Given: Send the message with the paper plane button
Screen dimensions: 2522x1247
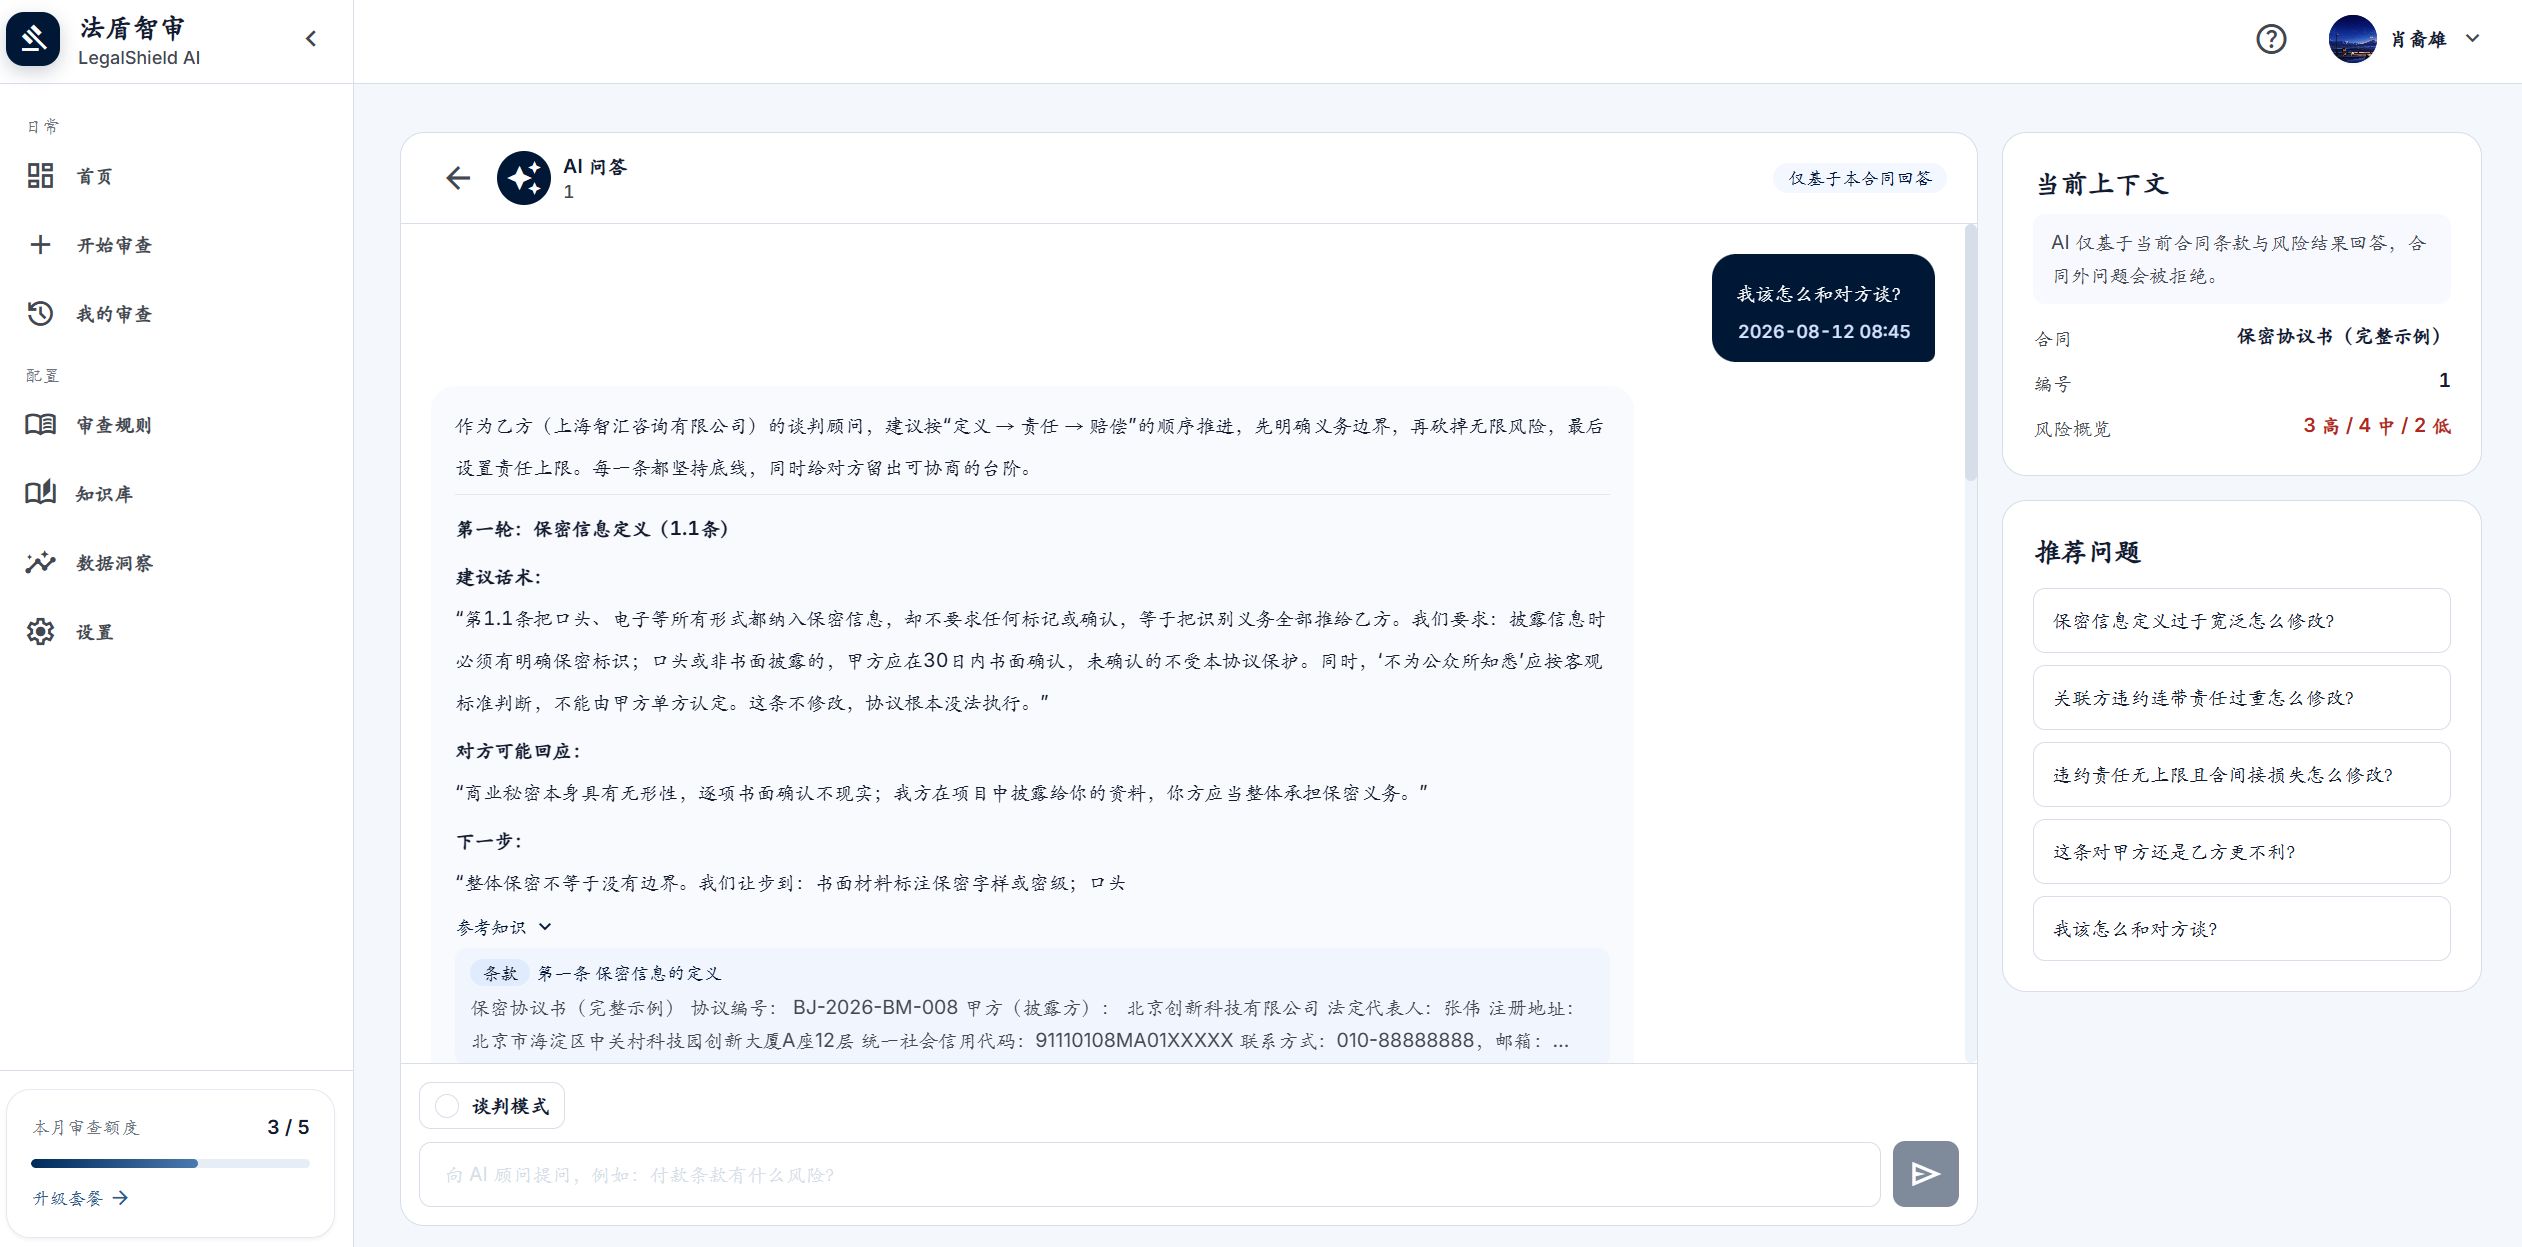Looking at the screenshot, I should (x=1925, y=1174).
